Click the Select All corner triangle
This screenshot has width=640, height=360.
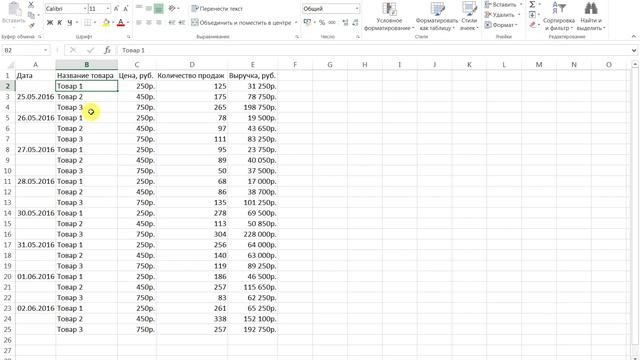tap(10, 64)
